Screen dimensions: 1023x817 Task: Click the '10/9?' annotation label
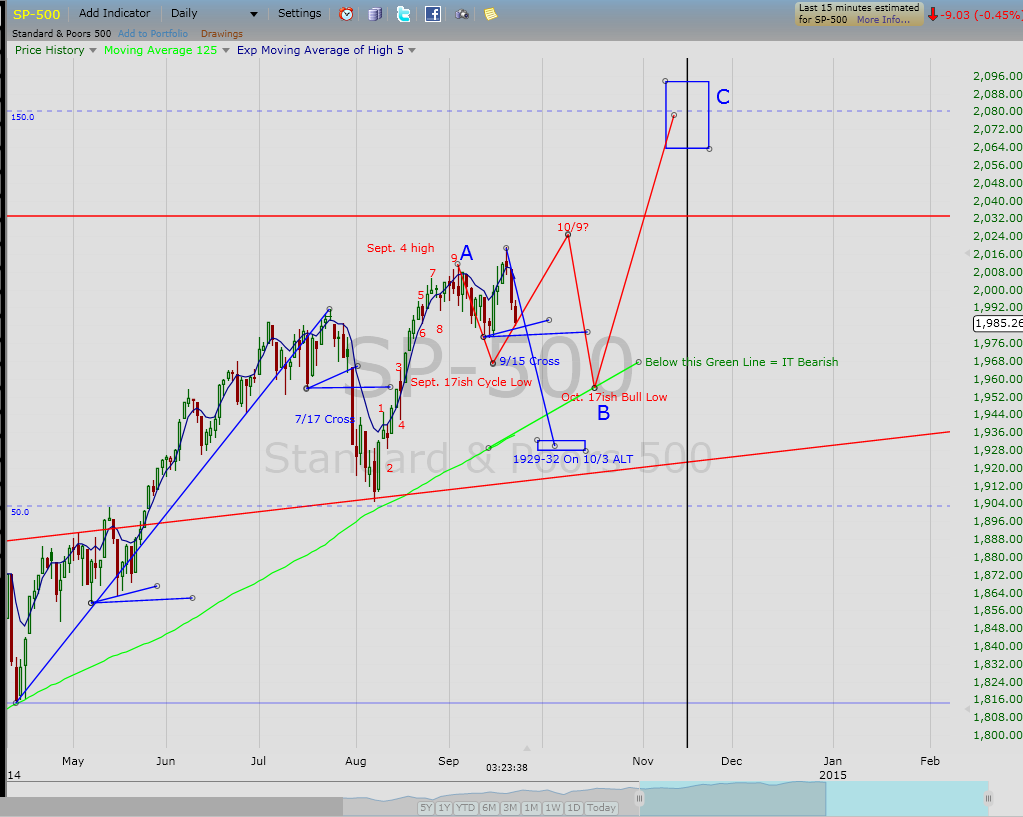[573, 228]
